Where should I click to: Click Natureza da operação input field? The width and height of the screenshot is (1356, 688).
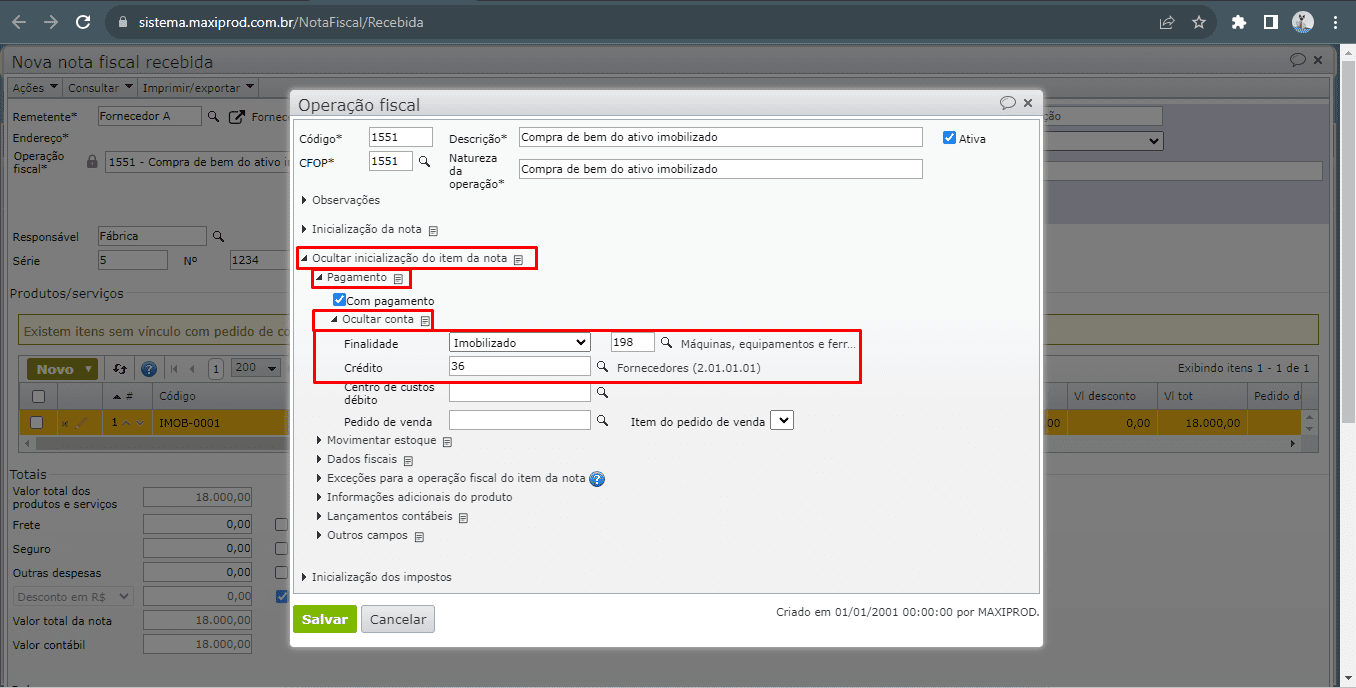(x=721, y=169)
